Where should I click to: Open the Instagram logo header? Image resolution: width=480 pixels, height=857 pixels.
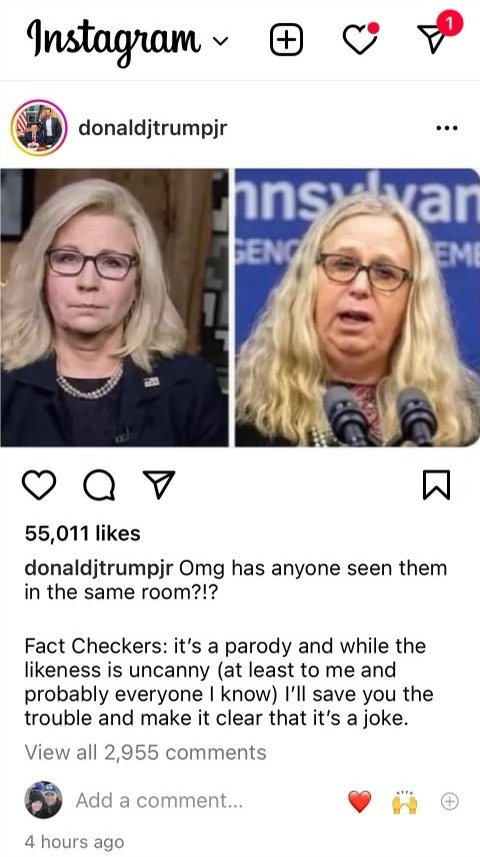[x=113, y=38]
